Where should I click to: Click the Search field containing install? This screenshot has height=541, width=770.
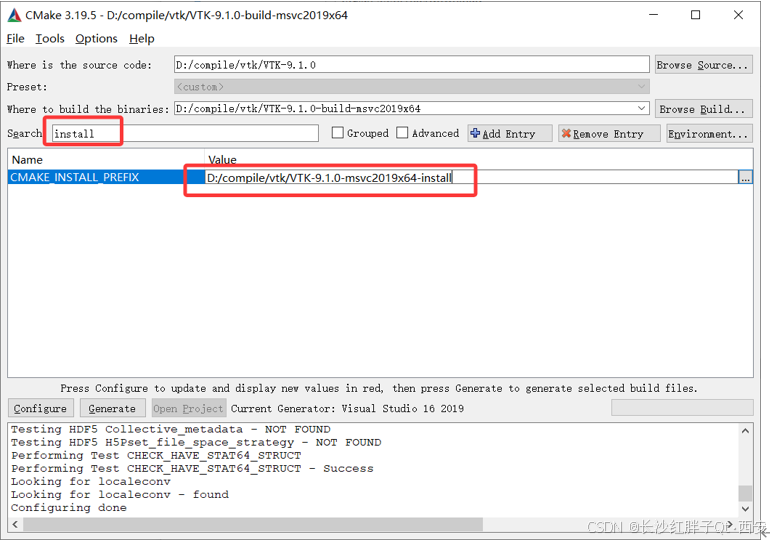[185, 133]
